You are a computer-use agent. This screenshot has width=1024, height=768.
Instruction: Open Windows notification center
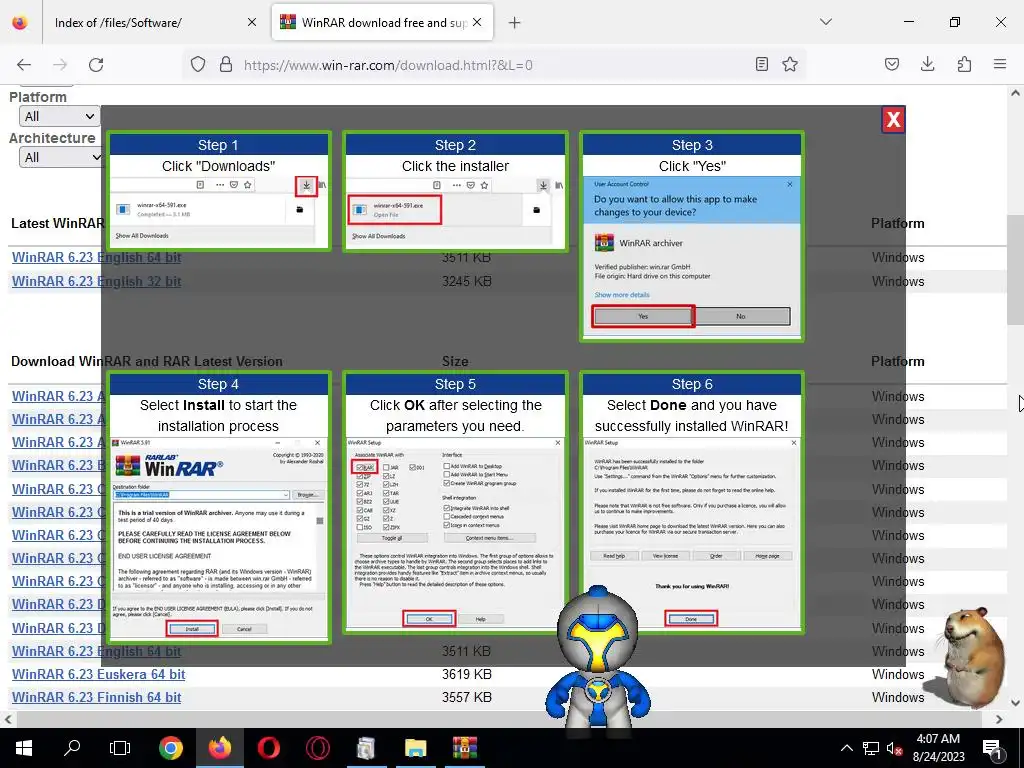point(992,748)
